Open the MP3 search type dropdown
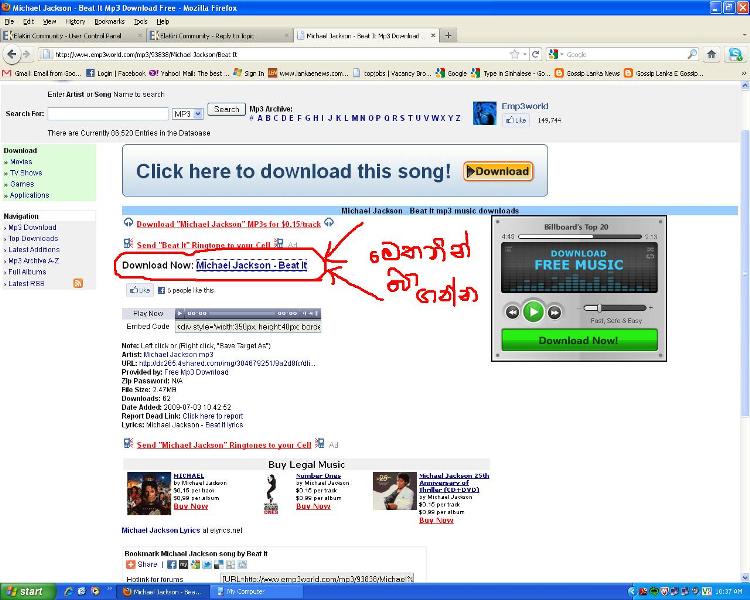Screen dimensions: 750x600 click(x=188, y=114)
